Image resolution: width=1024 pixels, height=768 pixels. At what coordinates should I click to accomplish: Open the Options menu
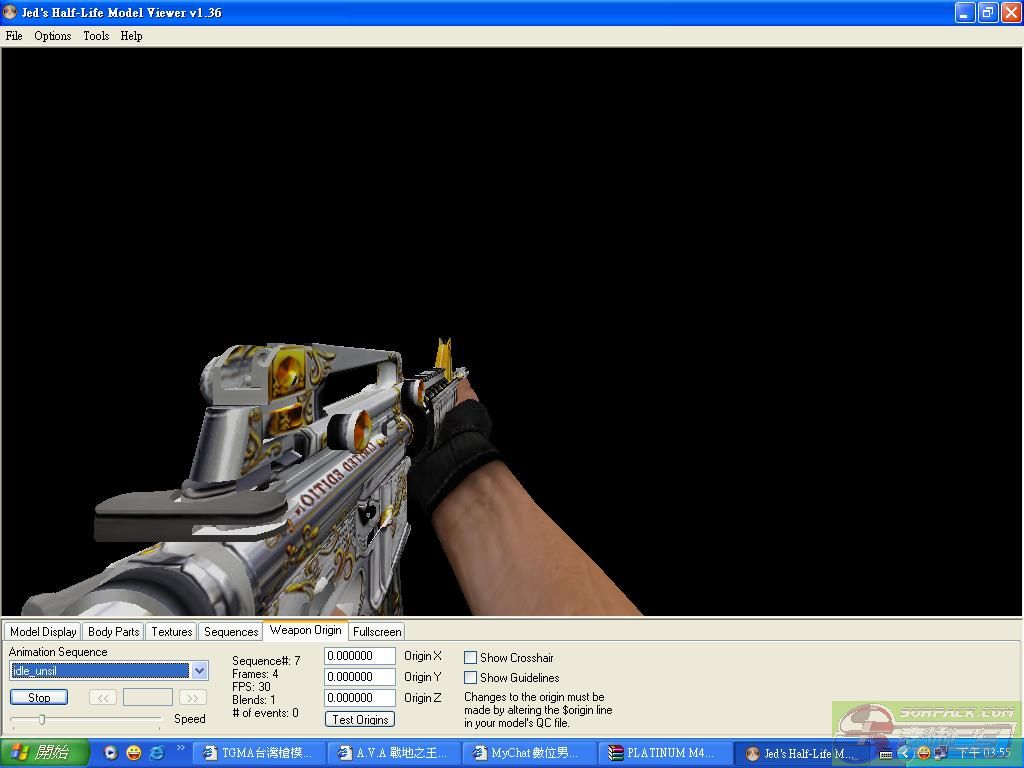(52, 36)
